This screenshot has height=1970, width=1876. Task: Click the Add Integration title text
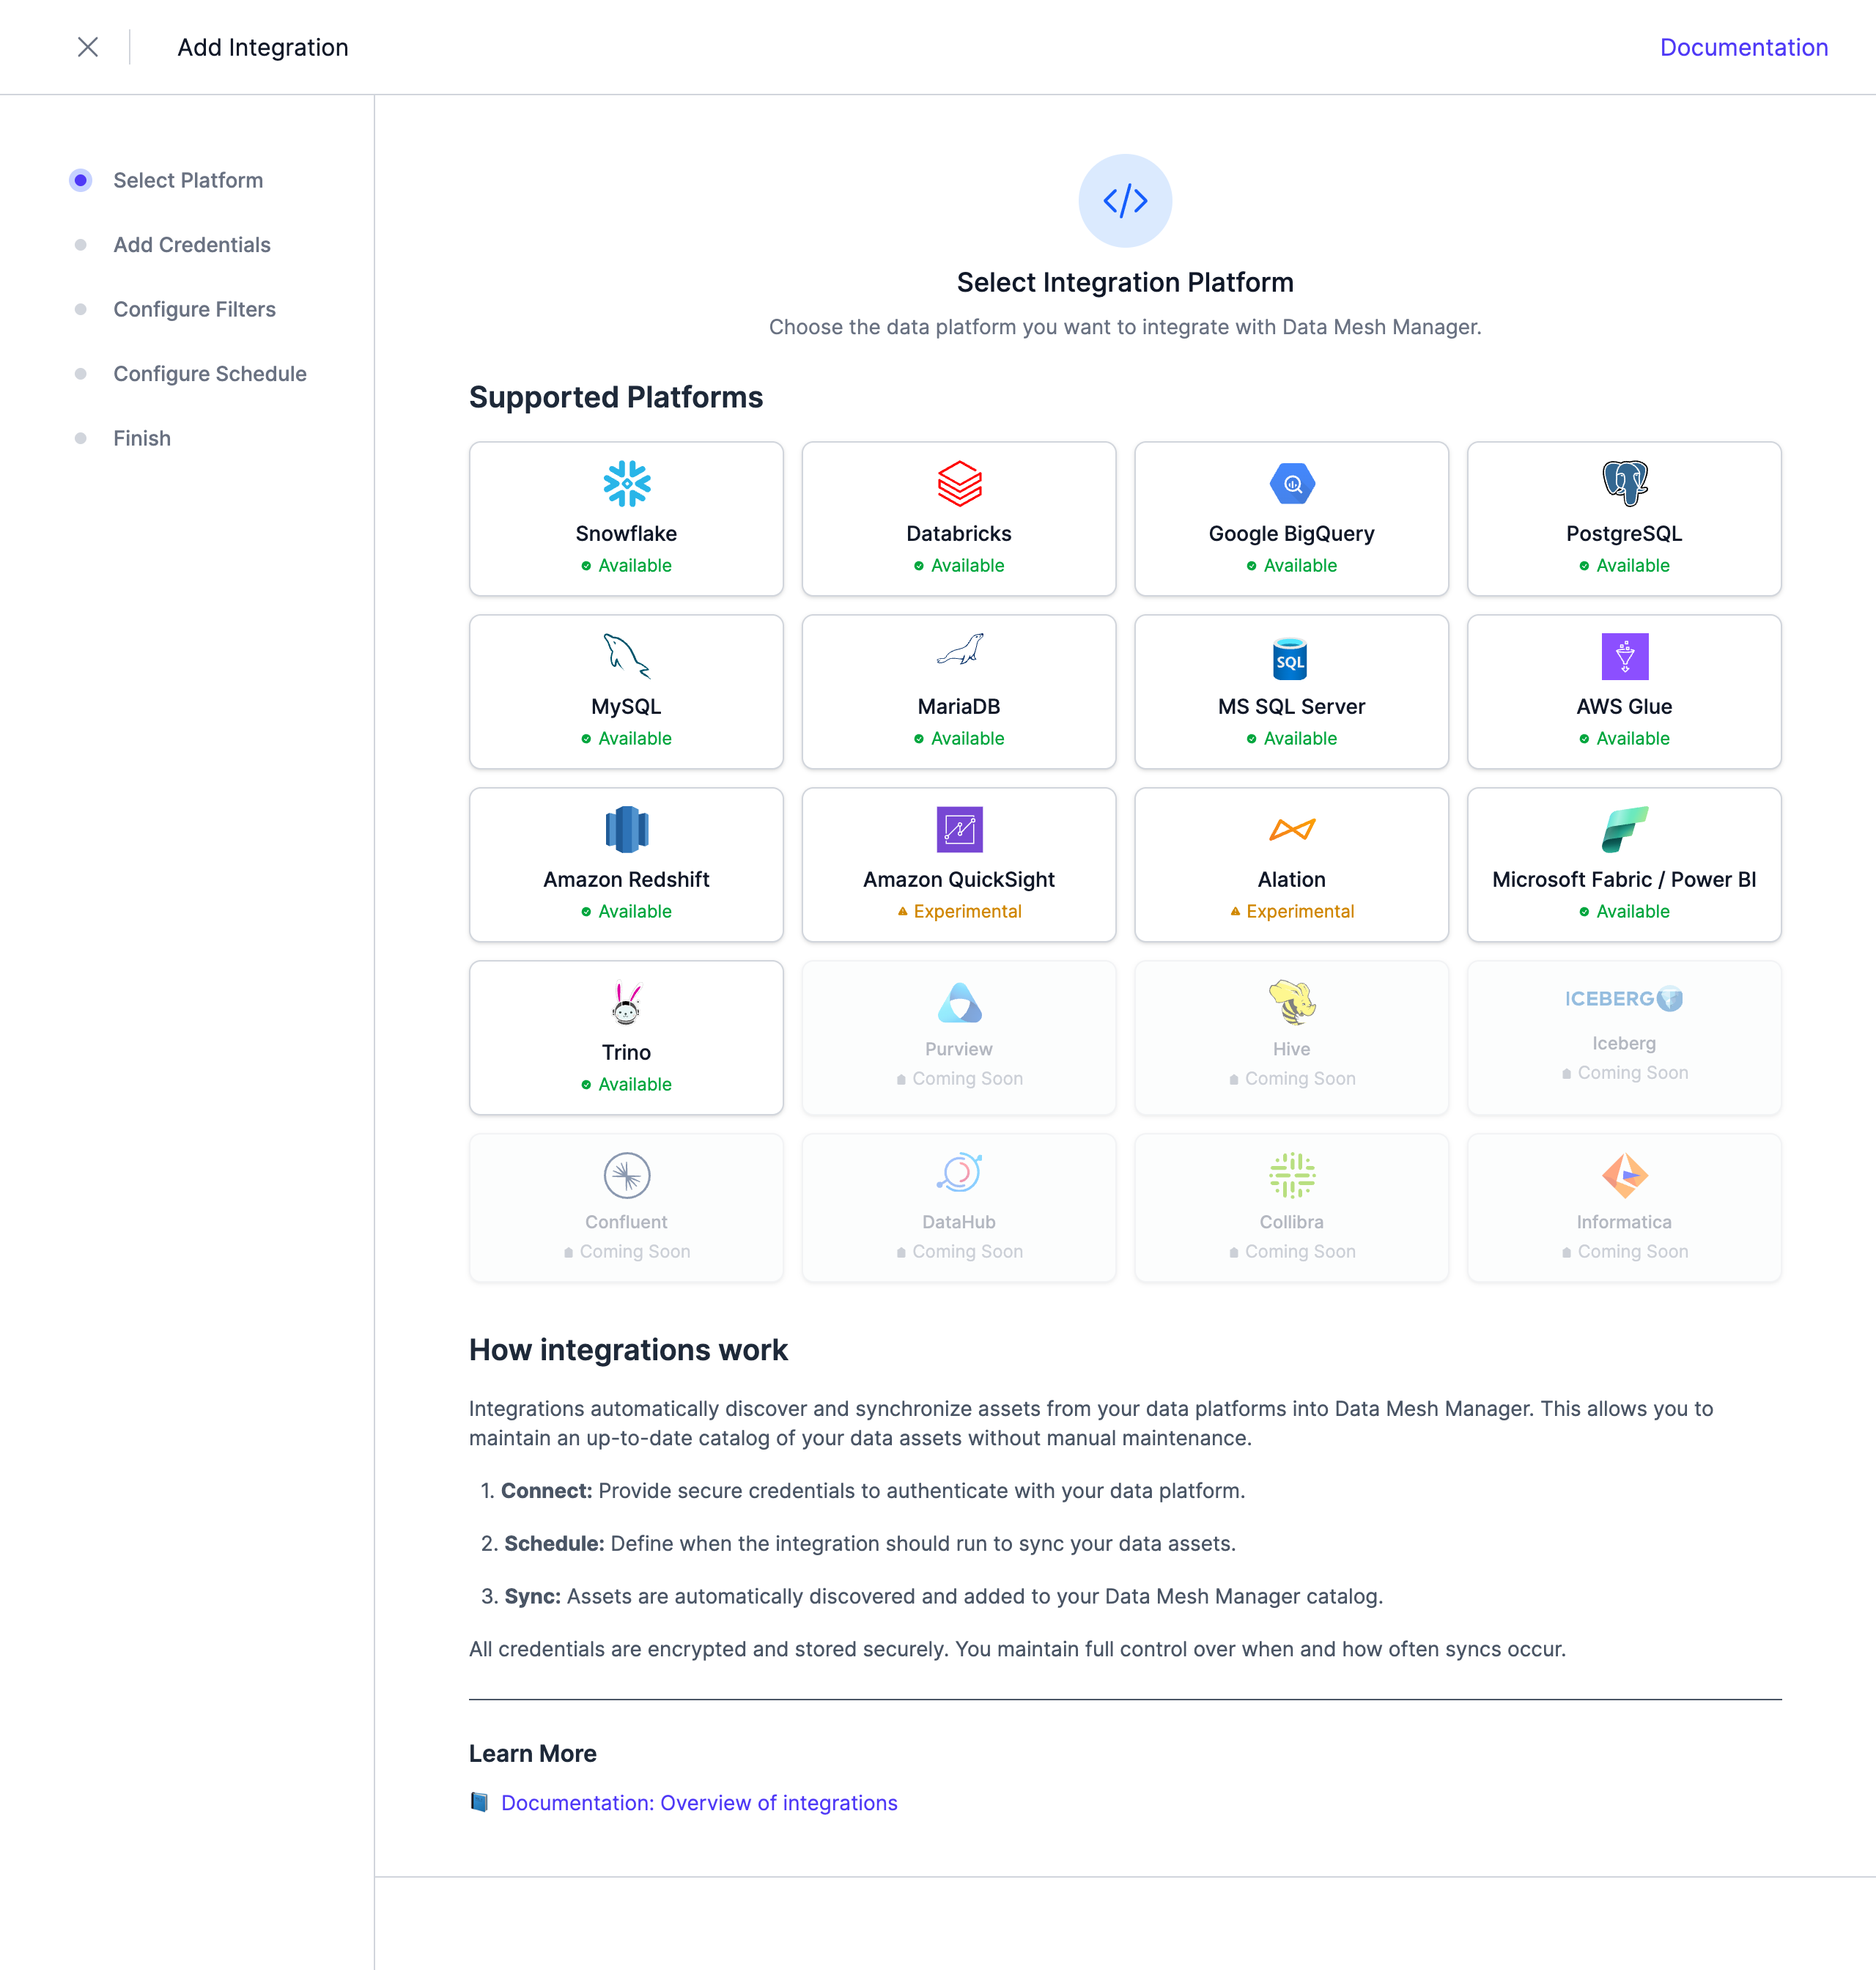tap(263, 47)
